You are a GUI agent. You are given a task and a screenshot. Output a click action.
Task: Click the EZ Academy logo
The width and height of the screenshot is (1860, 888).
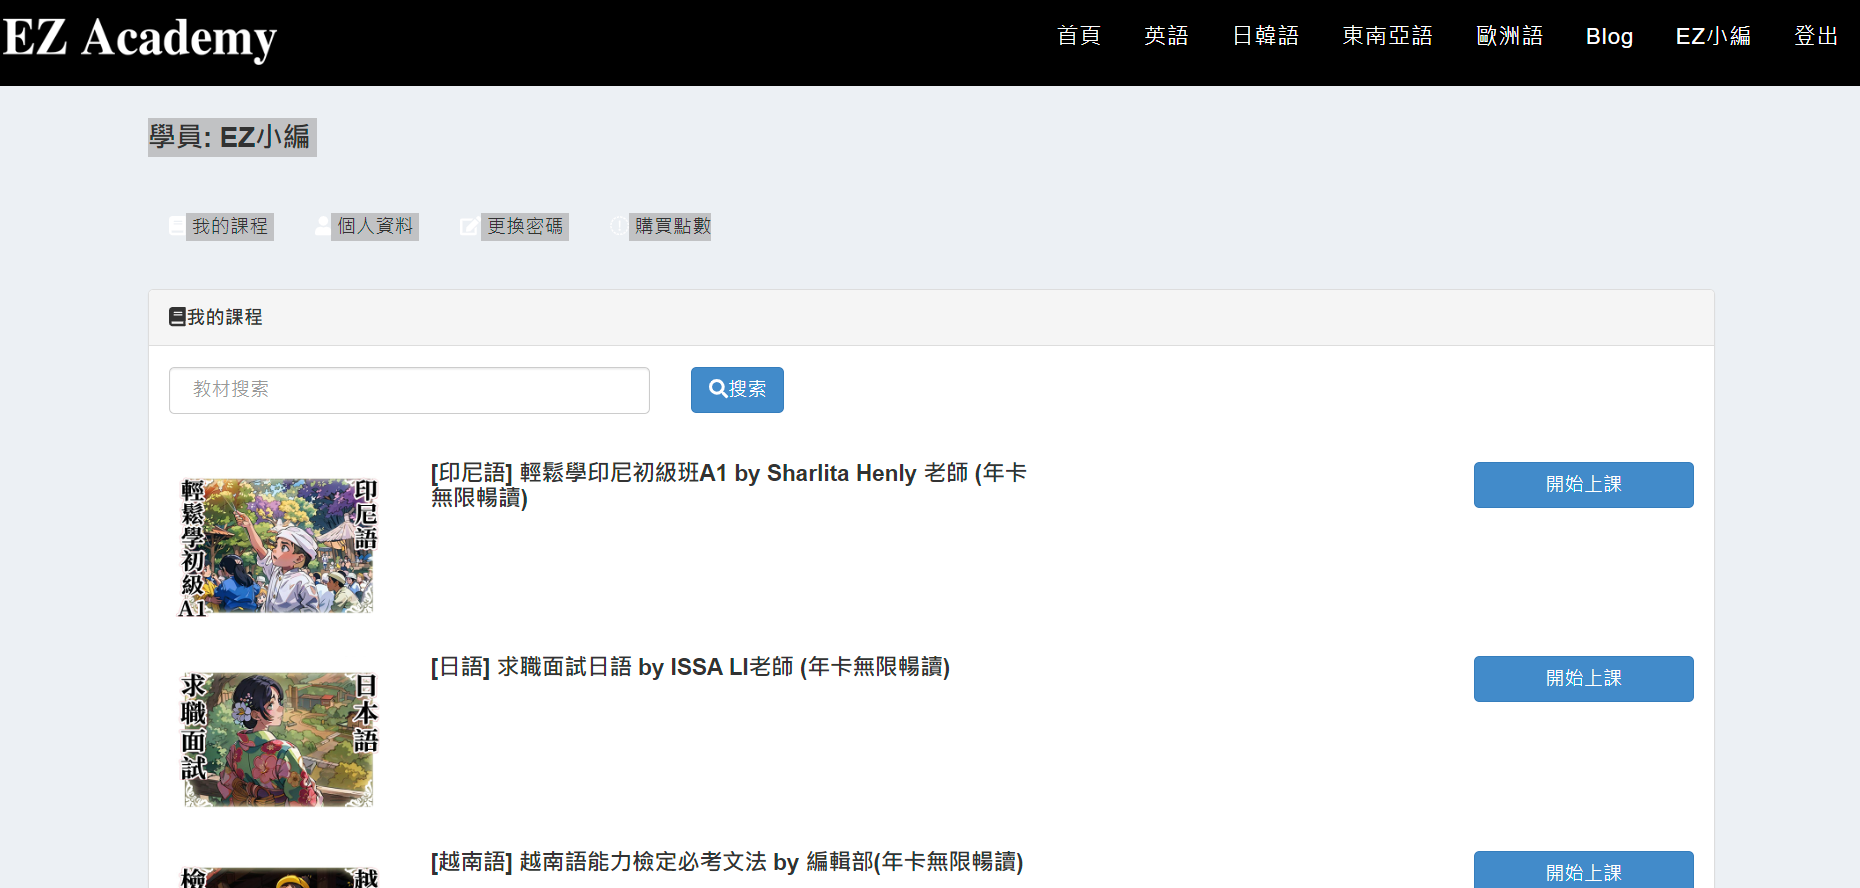[140, 38]
